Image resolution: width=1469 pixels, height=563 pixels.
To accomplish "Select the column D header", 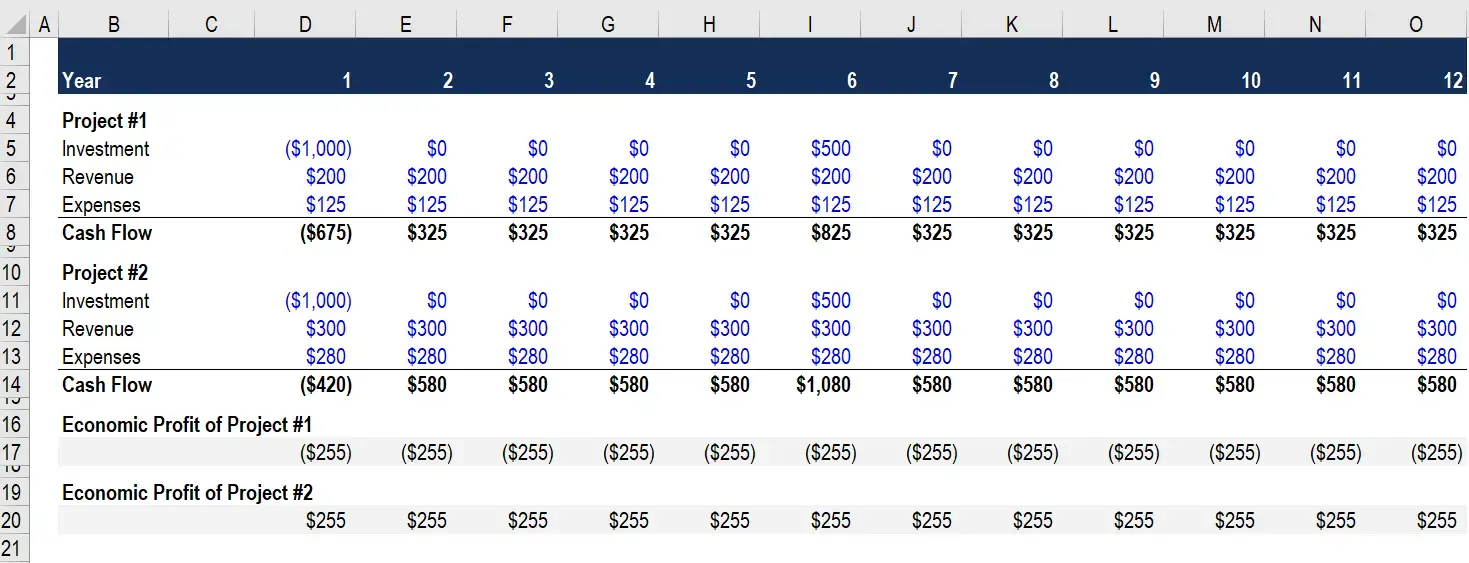I will point(305,25).
